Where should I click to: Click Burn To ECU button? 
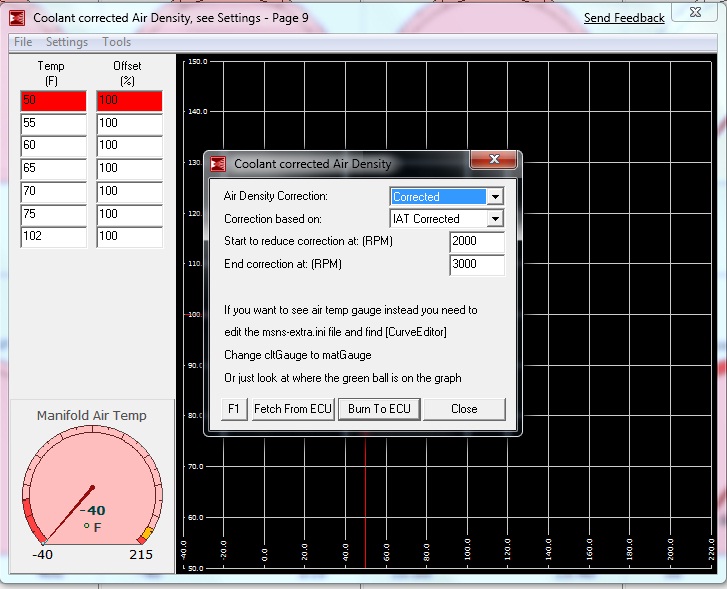pos(379,409)
